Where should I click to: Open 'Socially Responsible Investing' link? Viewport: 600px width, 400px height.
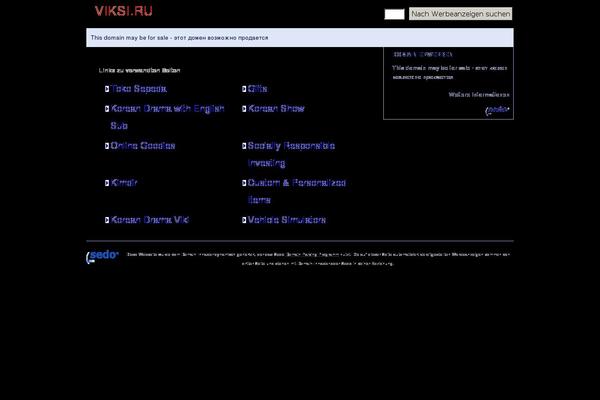(291, 154)
